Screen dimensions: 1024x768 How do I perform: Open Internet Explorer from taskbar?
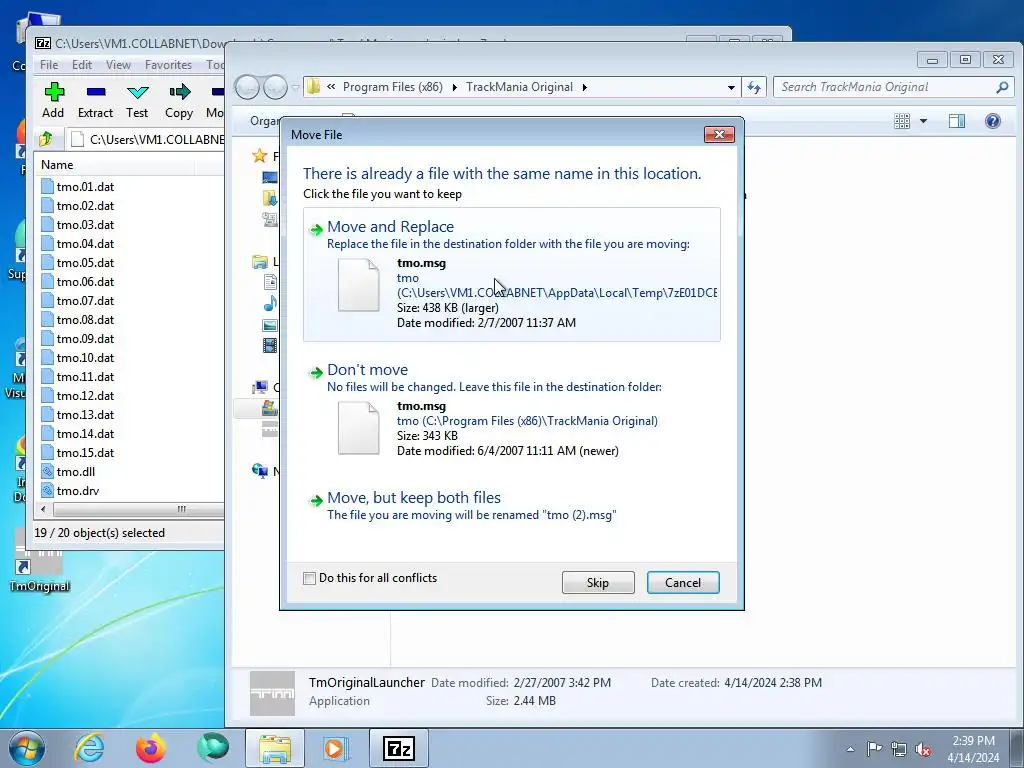point(88,748)
